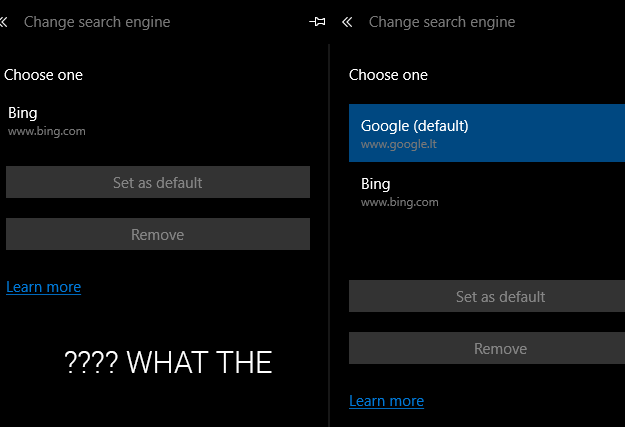Click the Choose one label in the left panel
The height and width of the screenshot is (427, 625).
coord(43,75)
